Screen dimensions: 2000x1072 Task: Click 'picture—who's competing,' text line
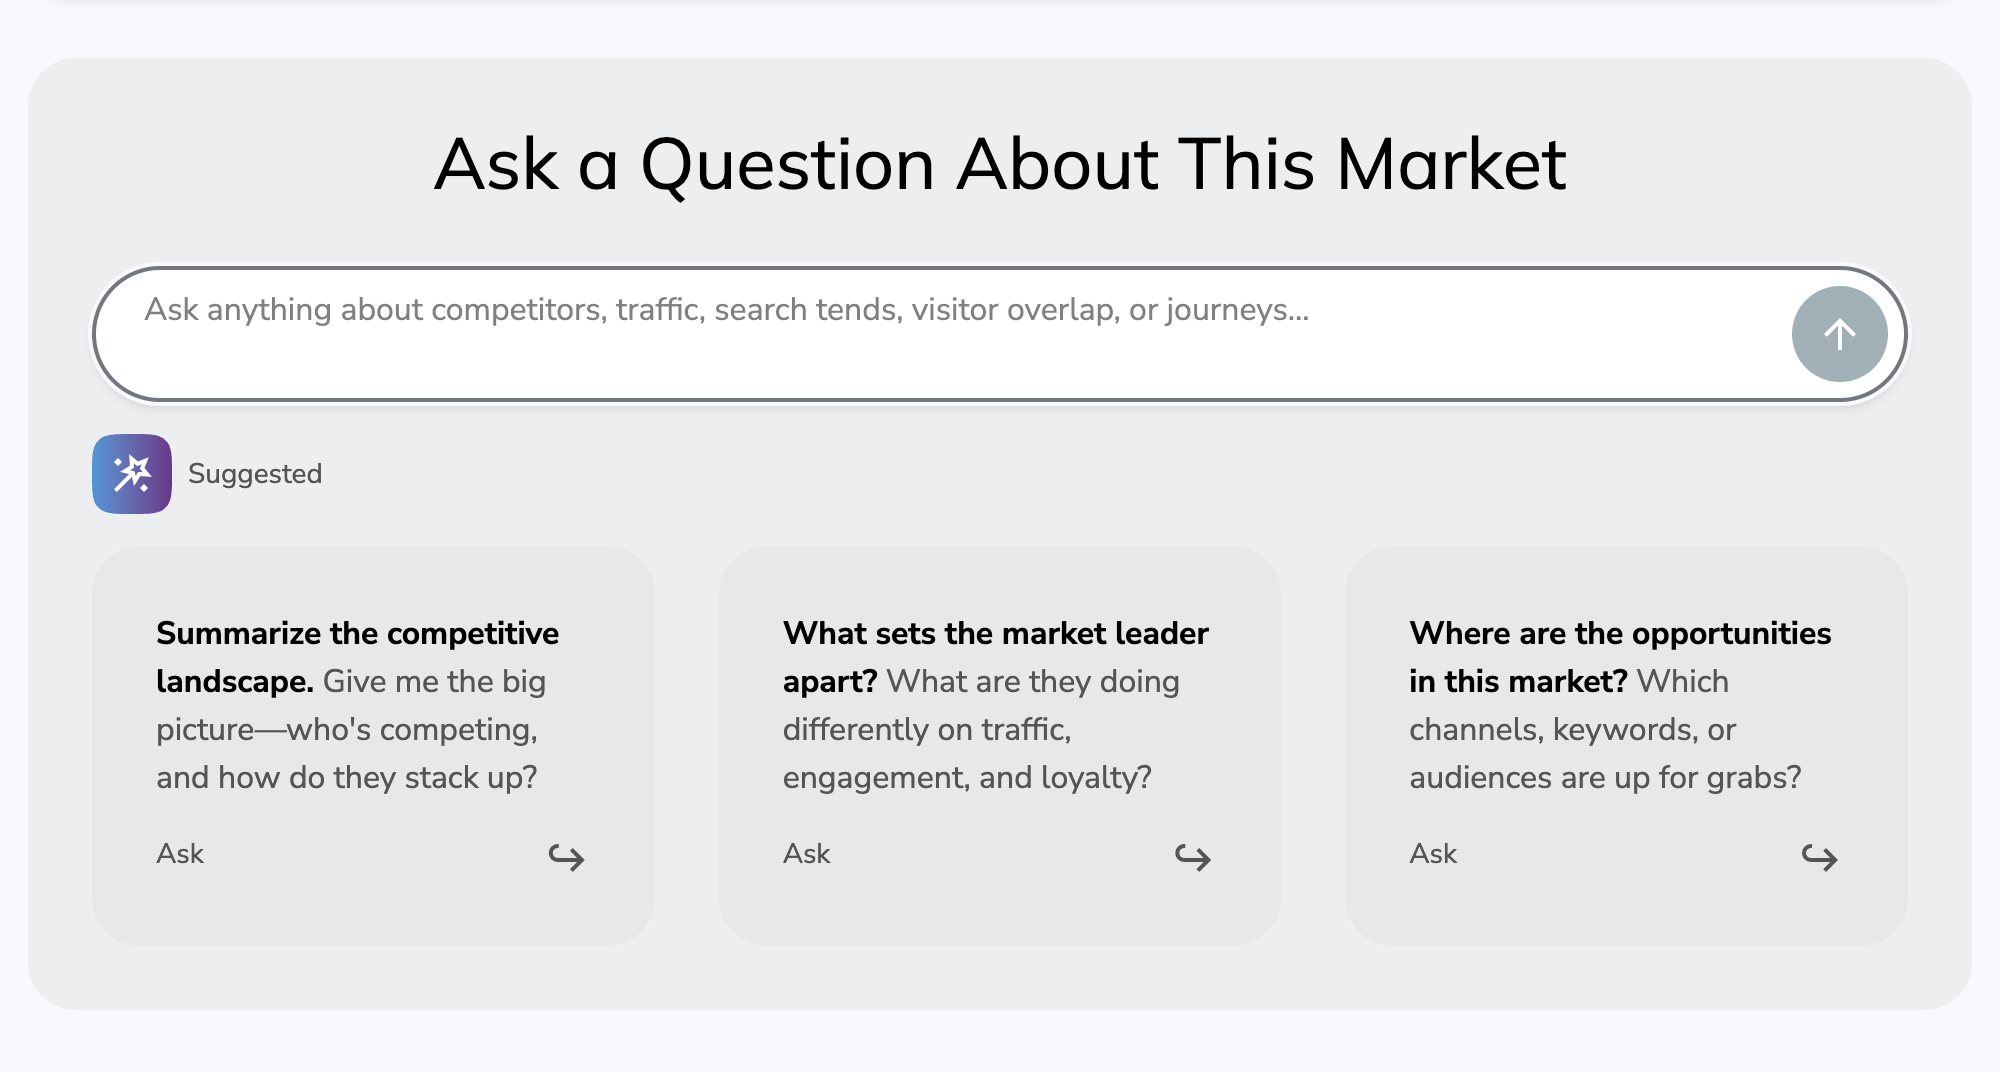pos(346,730)
